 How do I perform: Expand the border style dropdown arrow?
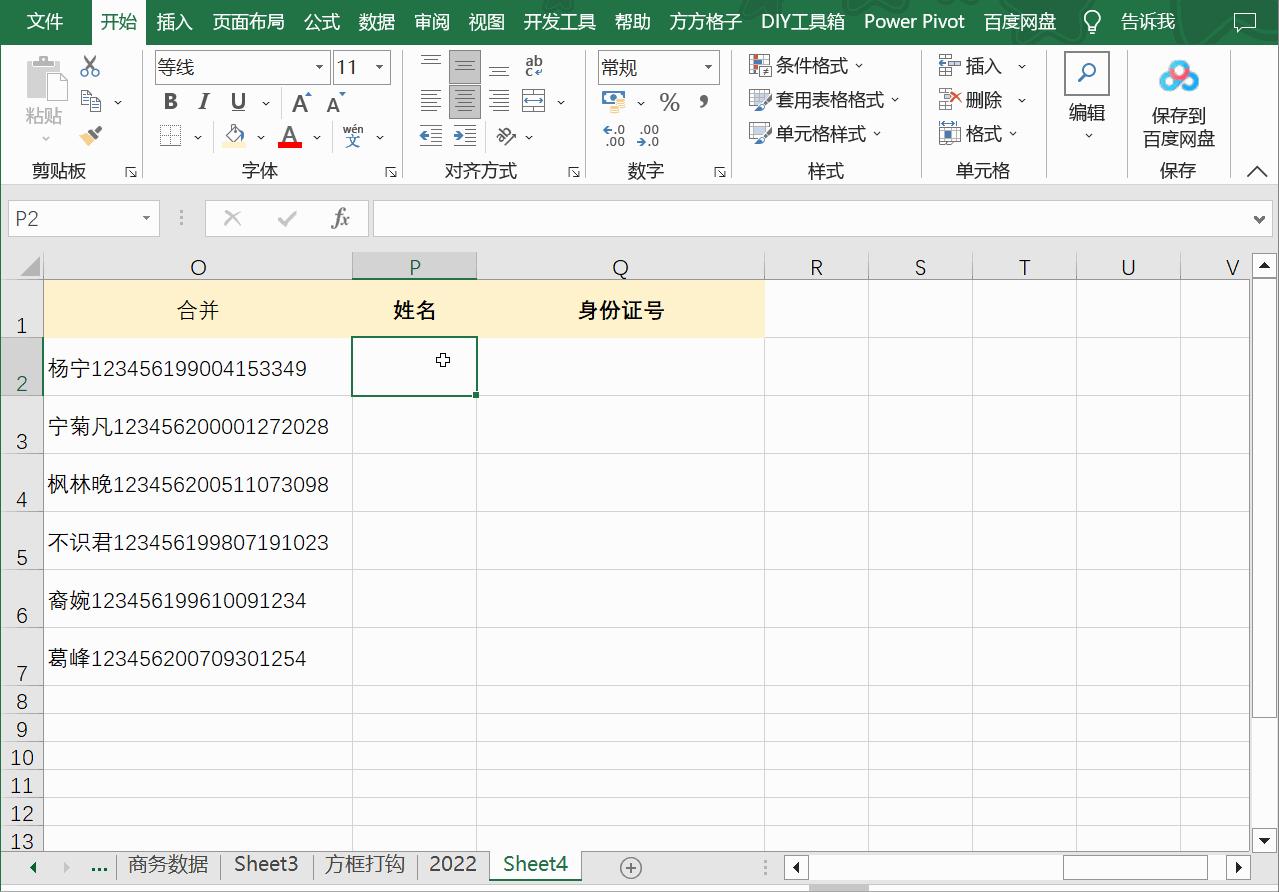(197, 135)
